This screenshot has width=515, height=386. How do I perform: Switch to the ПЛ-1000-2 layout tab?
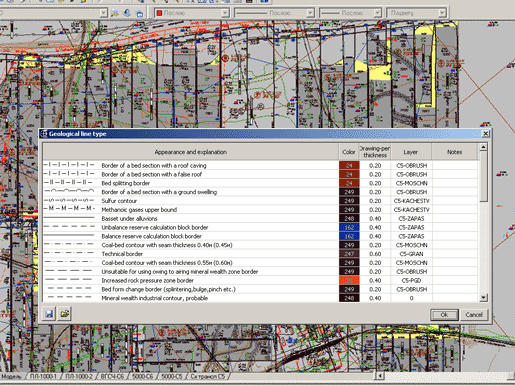click(x=79, y=376)
